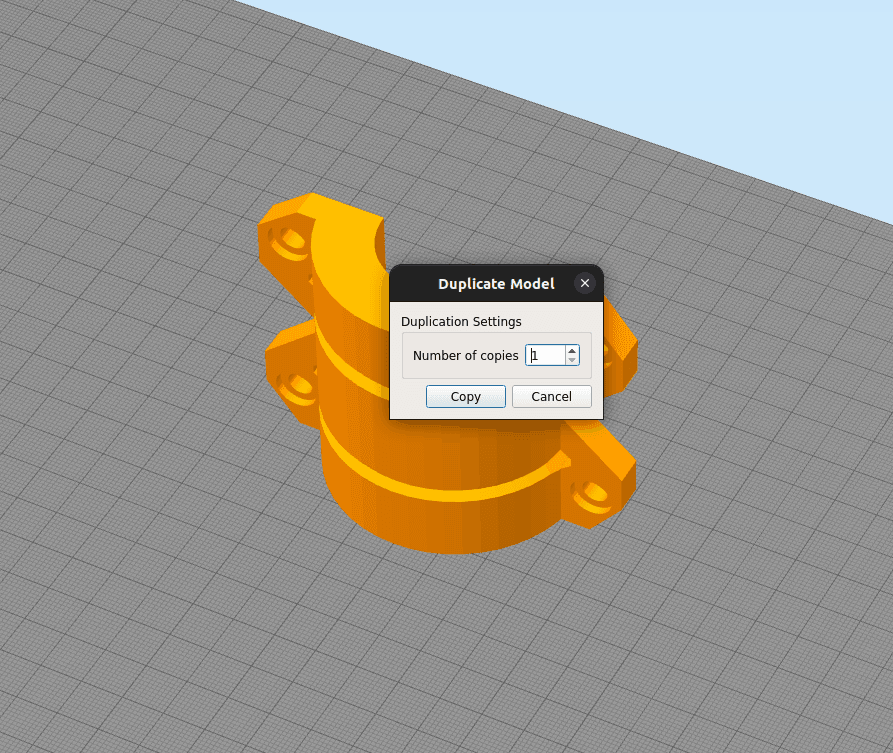This screenshot has height=753, width=893.
Task: Click the Copy button
Action: [465, 396]
